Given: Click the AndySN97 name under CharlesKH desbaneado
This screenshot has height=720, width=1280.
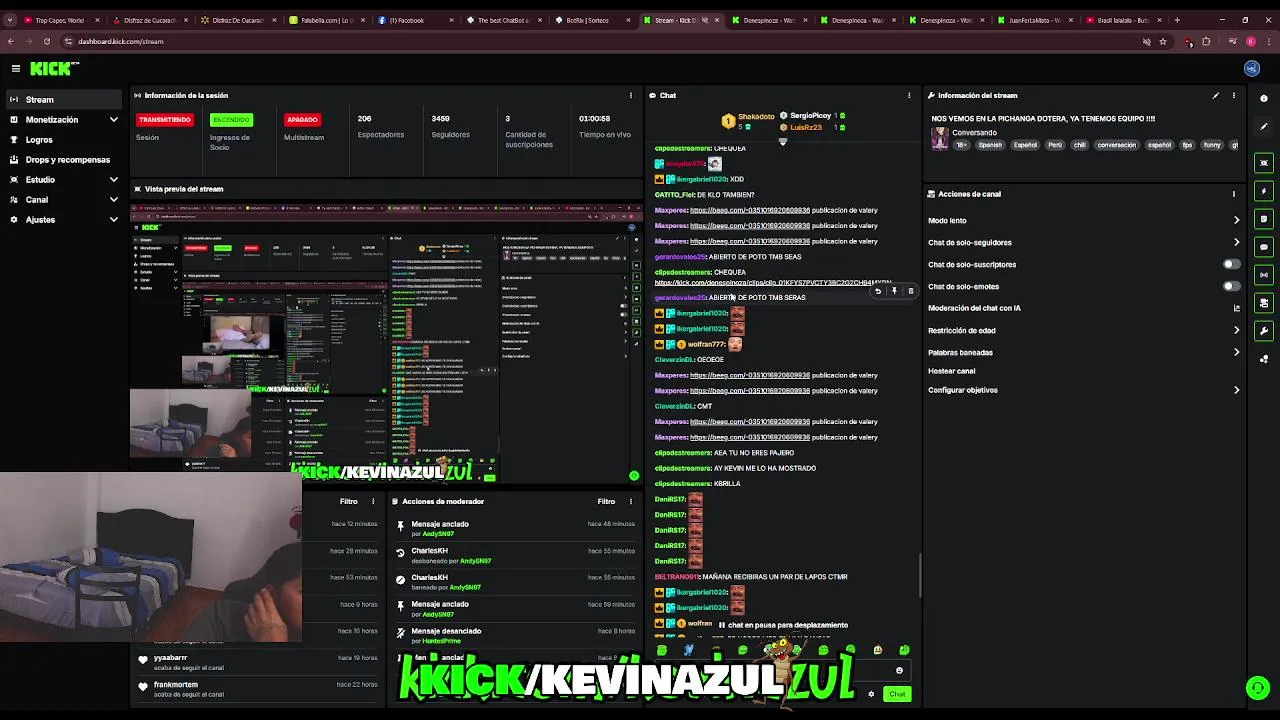Looking at the screenshot, I should point(475,561).
